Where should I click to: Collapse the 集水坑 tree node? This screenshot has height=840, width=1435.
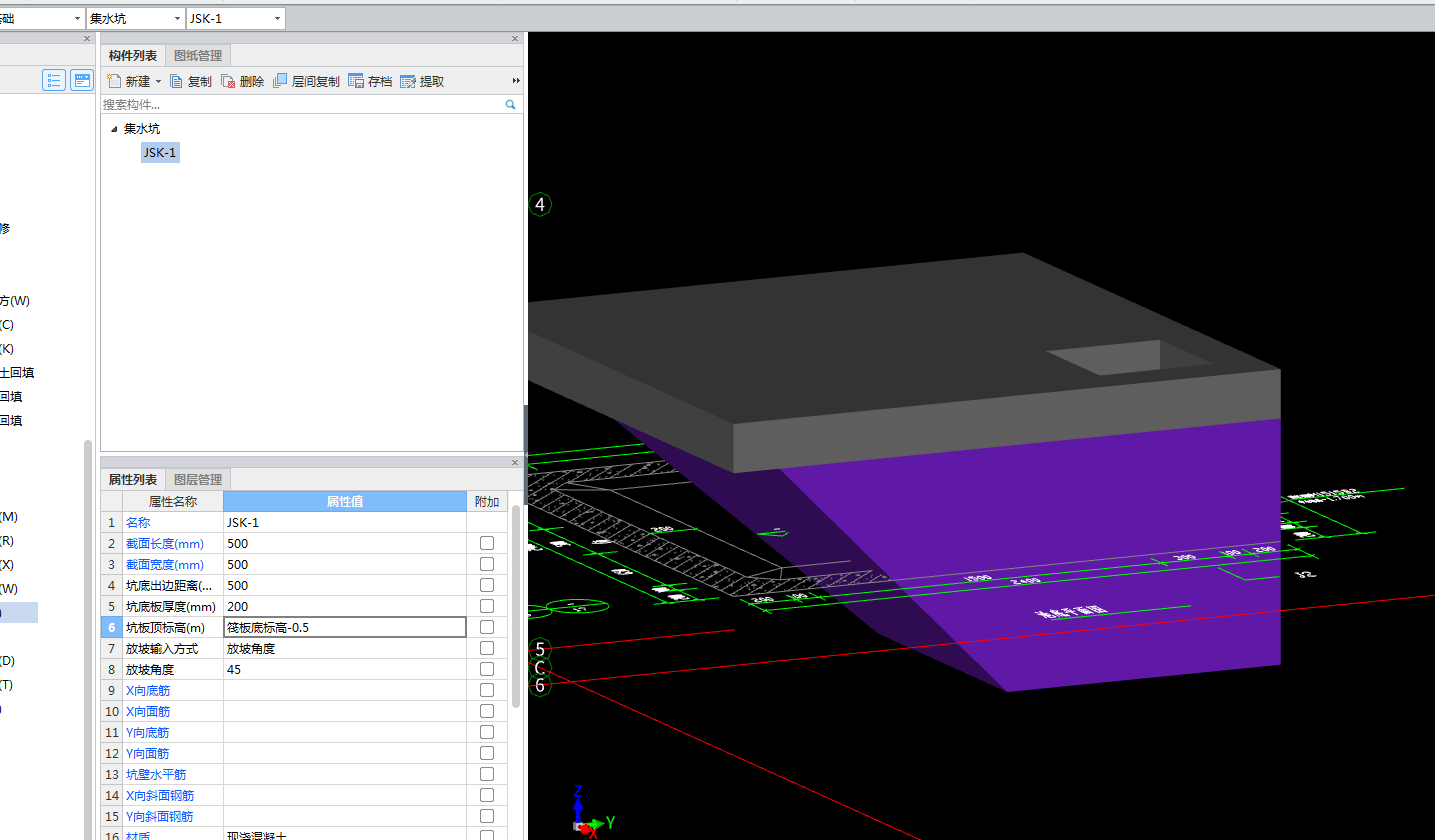[114, 129]
